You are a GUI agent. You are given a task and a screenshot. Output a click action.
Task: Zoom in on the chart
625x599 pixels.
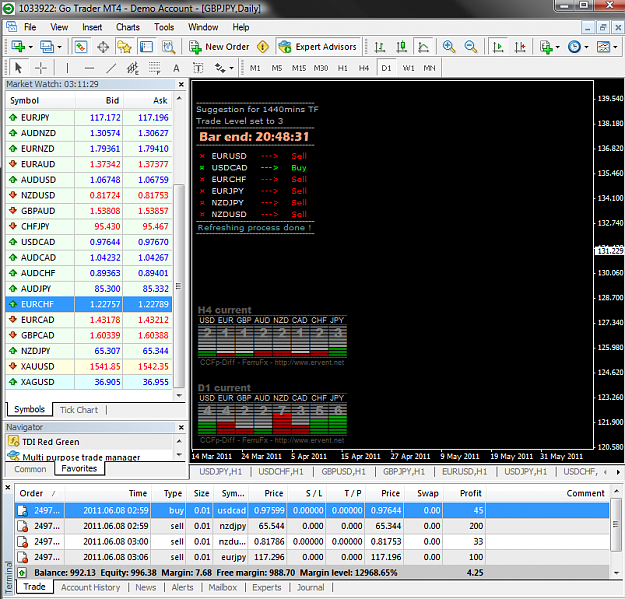pyautogui.click(x=449, y=47)
